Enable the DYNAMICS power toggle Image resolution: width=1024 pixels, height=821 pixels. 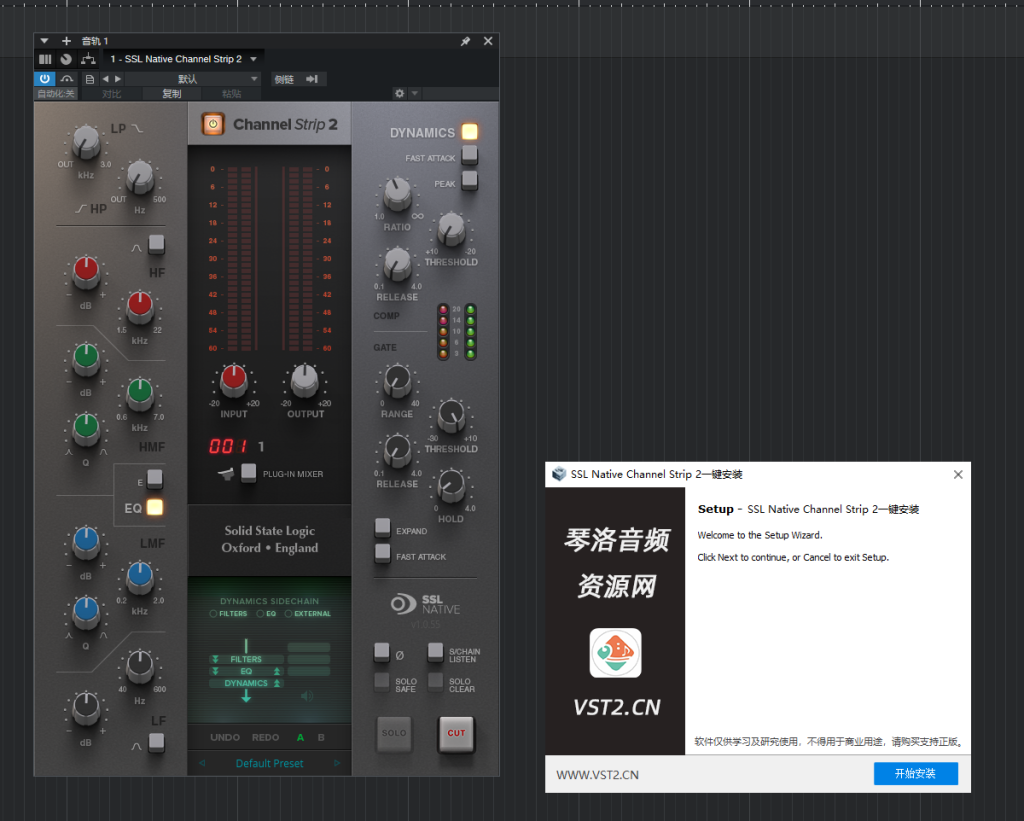[469, 132]
